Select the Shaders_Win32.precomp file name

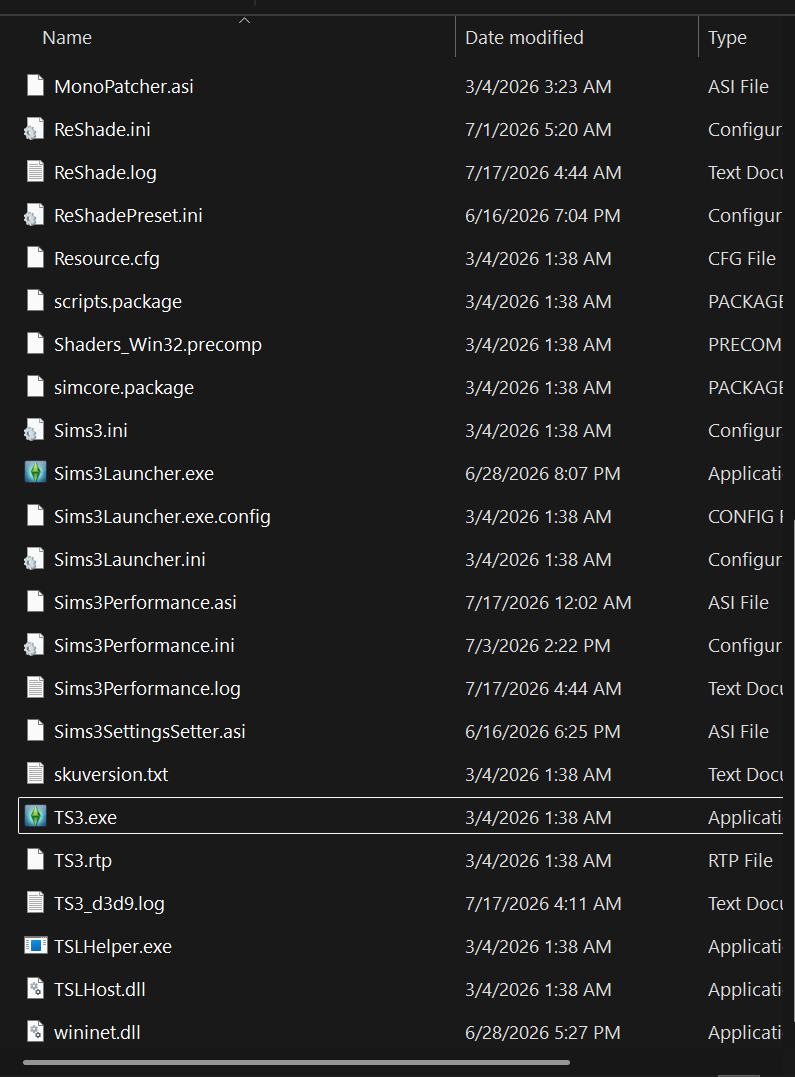158,345
